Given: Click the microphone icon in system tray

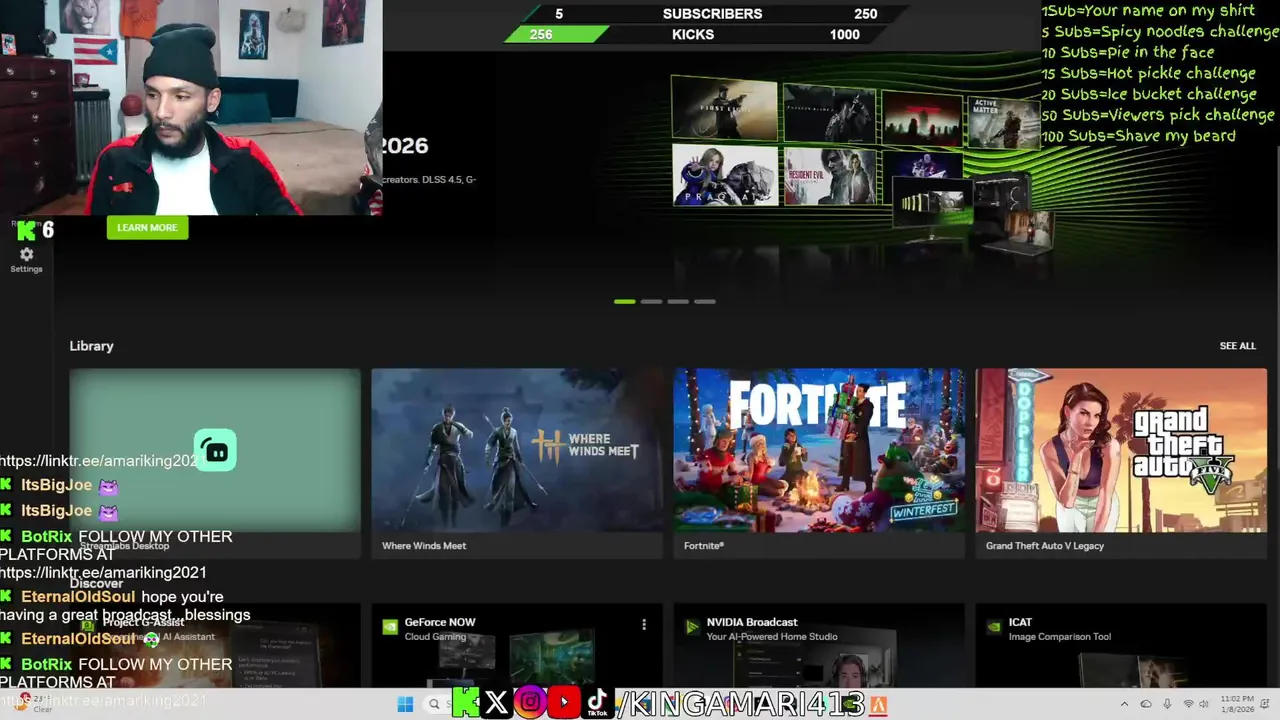Looking at the screenshot, I should (x=1167, y=704).
